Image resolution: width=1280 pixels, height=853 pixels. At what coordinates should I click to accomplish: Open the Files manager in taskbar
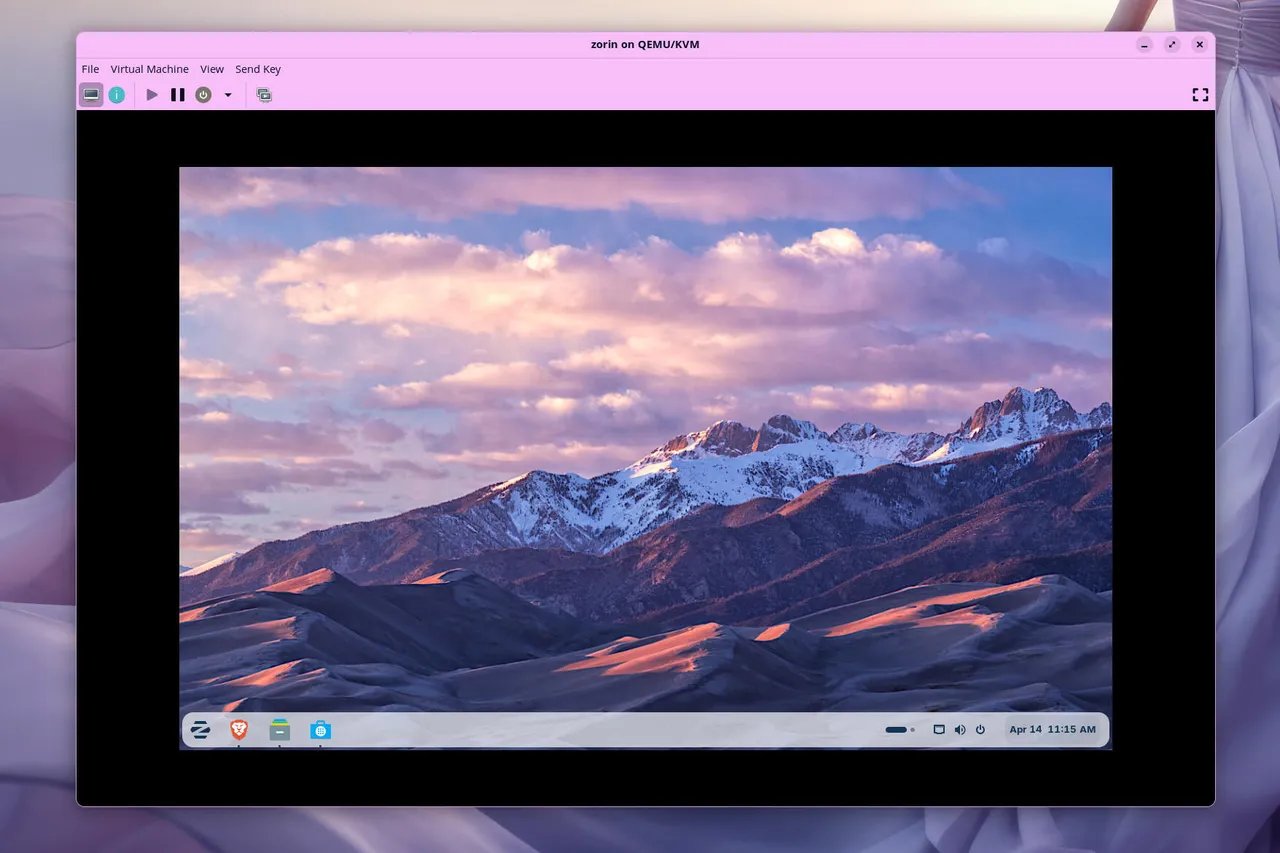click(279, 730)
